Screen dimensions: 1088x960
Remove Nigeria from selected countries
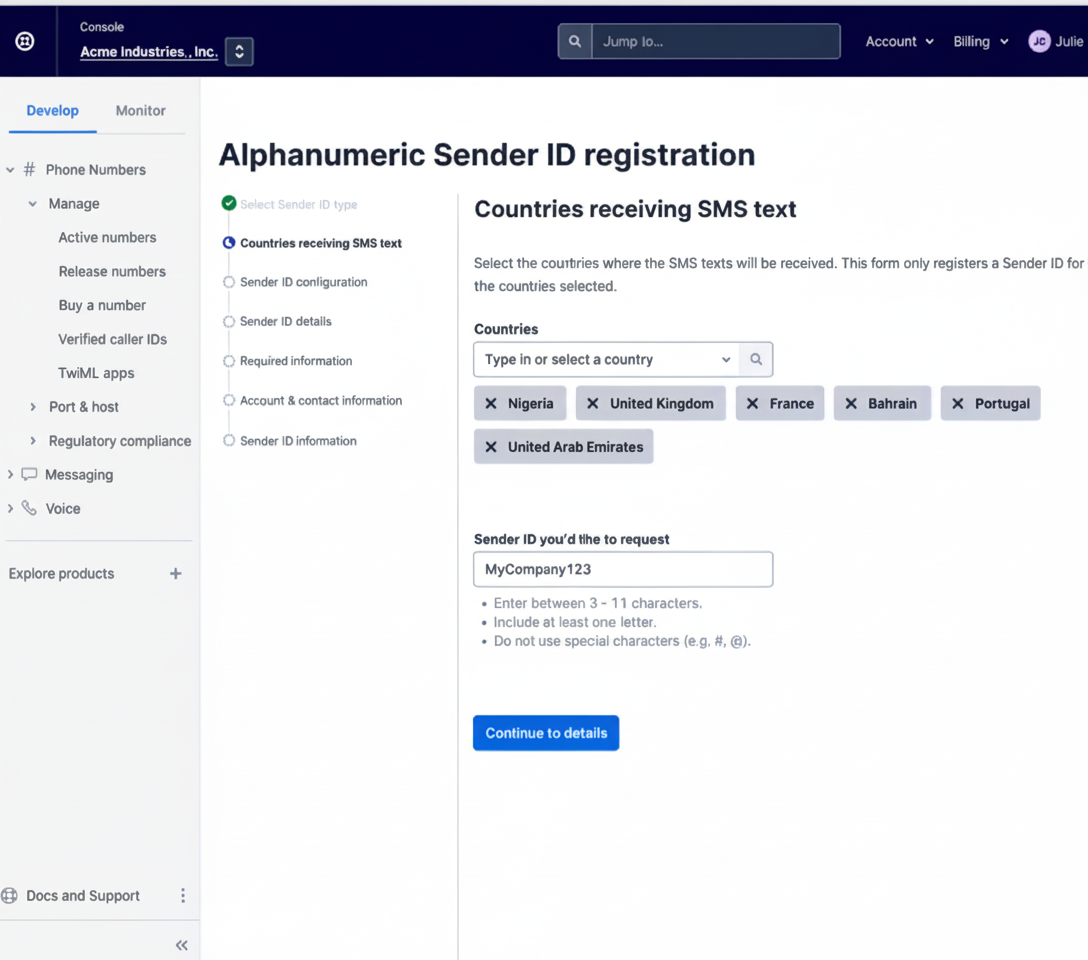click(x=491, y=403)
